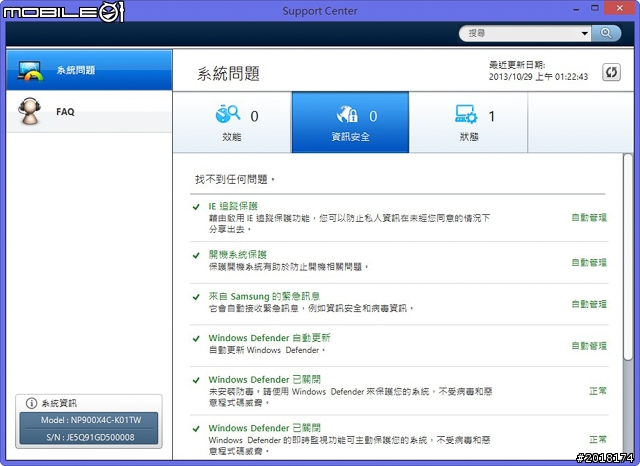Close the Support Center window
The height and width of the screenshot is (466, 640).
tap(620, 8)
